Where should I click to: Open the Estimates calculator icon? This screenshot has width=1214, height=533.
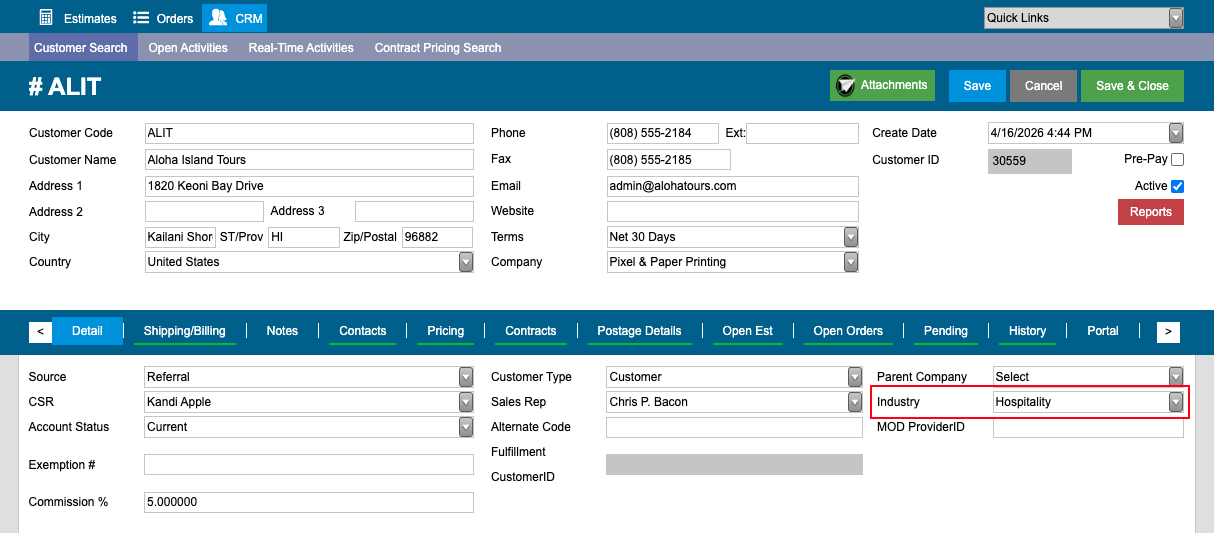point(46,18)
